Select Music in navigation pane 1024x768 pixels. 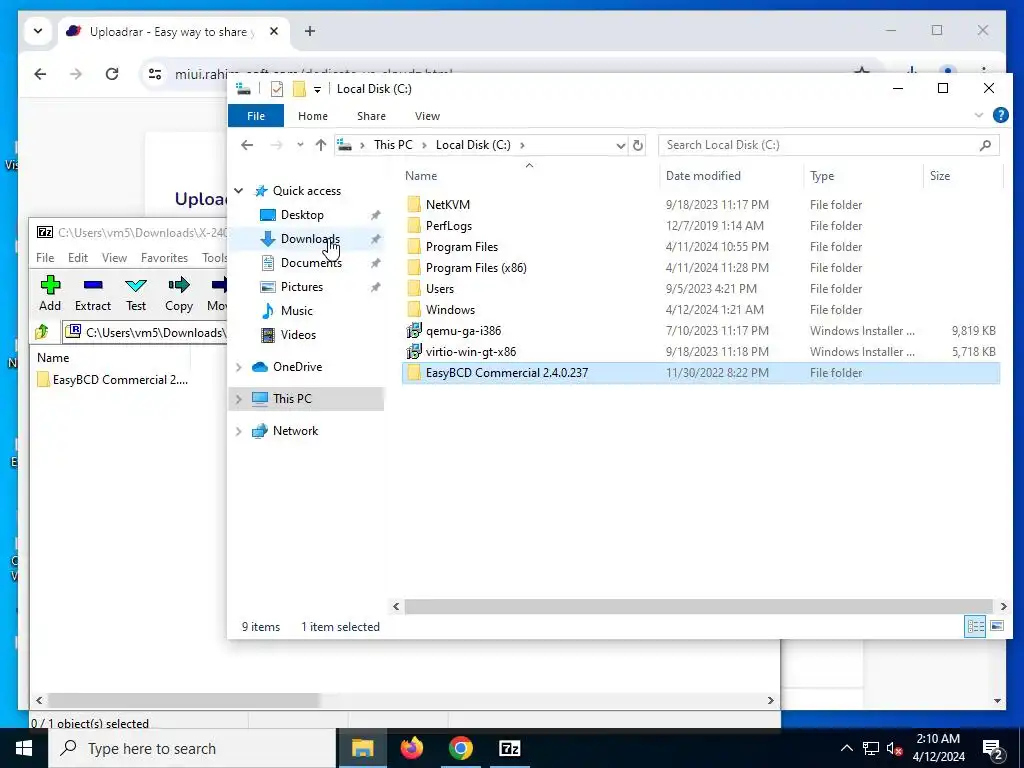point(296,311)
